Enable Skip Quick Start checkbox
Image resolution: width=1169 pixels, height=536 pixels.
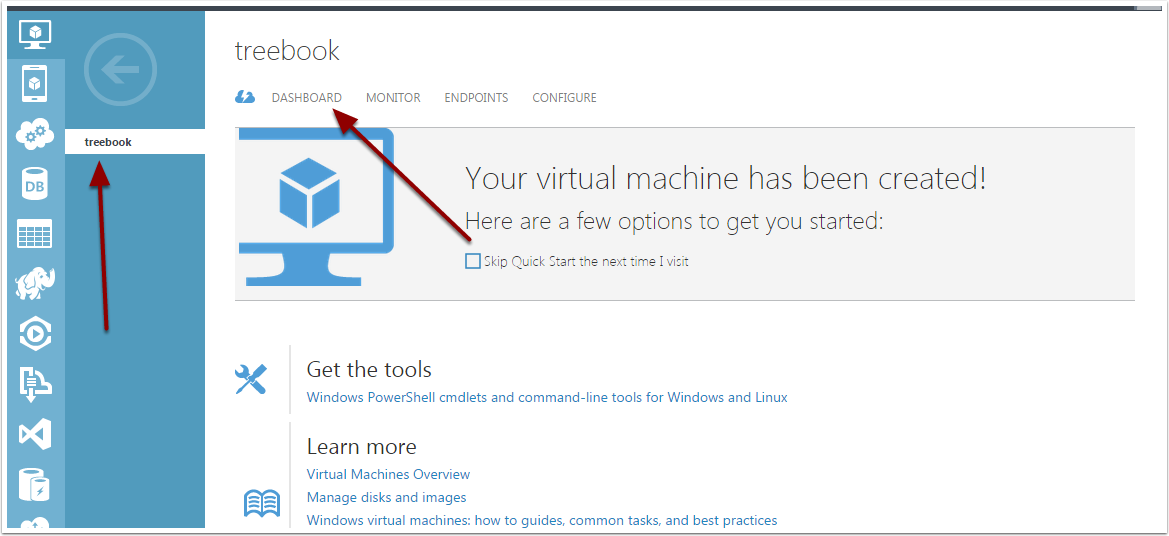473,261
